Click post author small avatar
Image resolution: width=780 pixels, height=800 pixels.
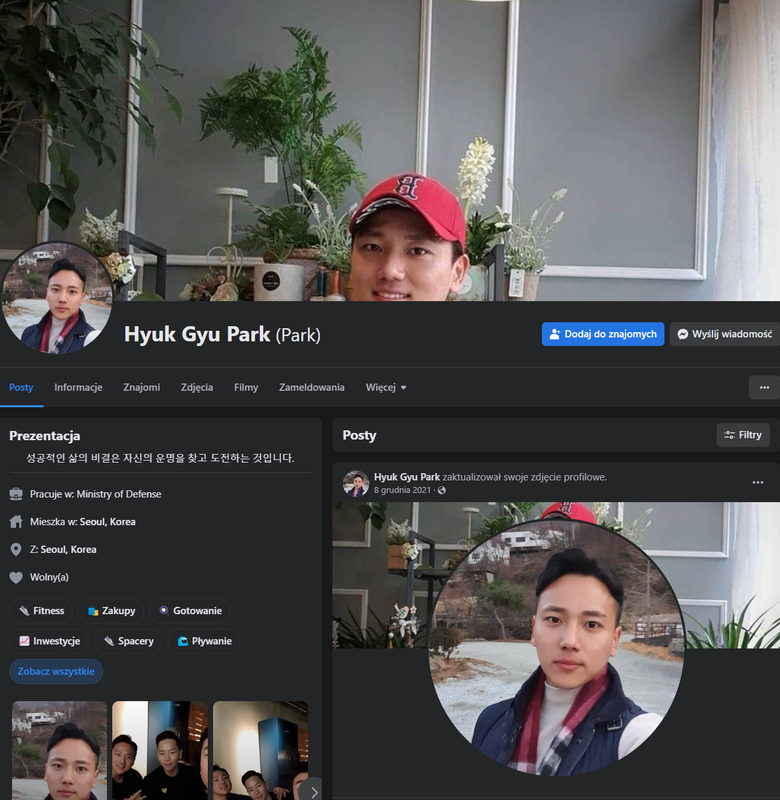click(356, 483)
